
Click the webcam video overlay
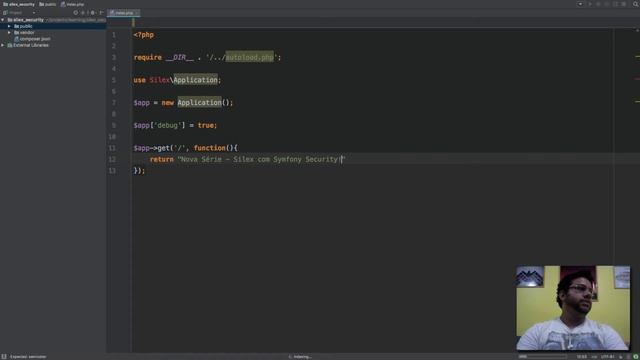(x=573, y=308)
